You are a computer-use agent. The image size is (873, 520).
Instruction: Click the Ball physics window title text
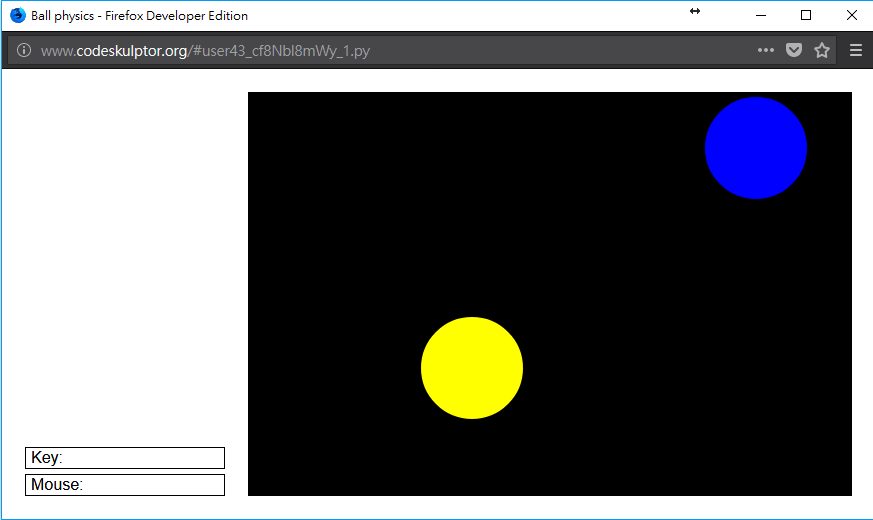(x=139, y=16)
